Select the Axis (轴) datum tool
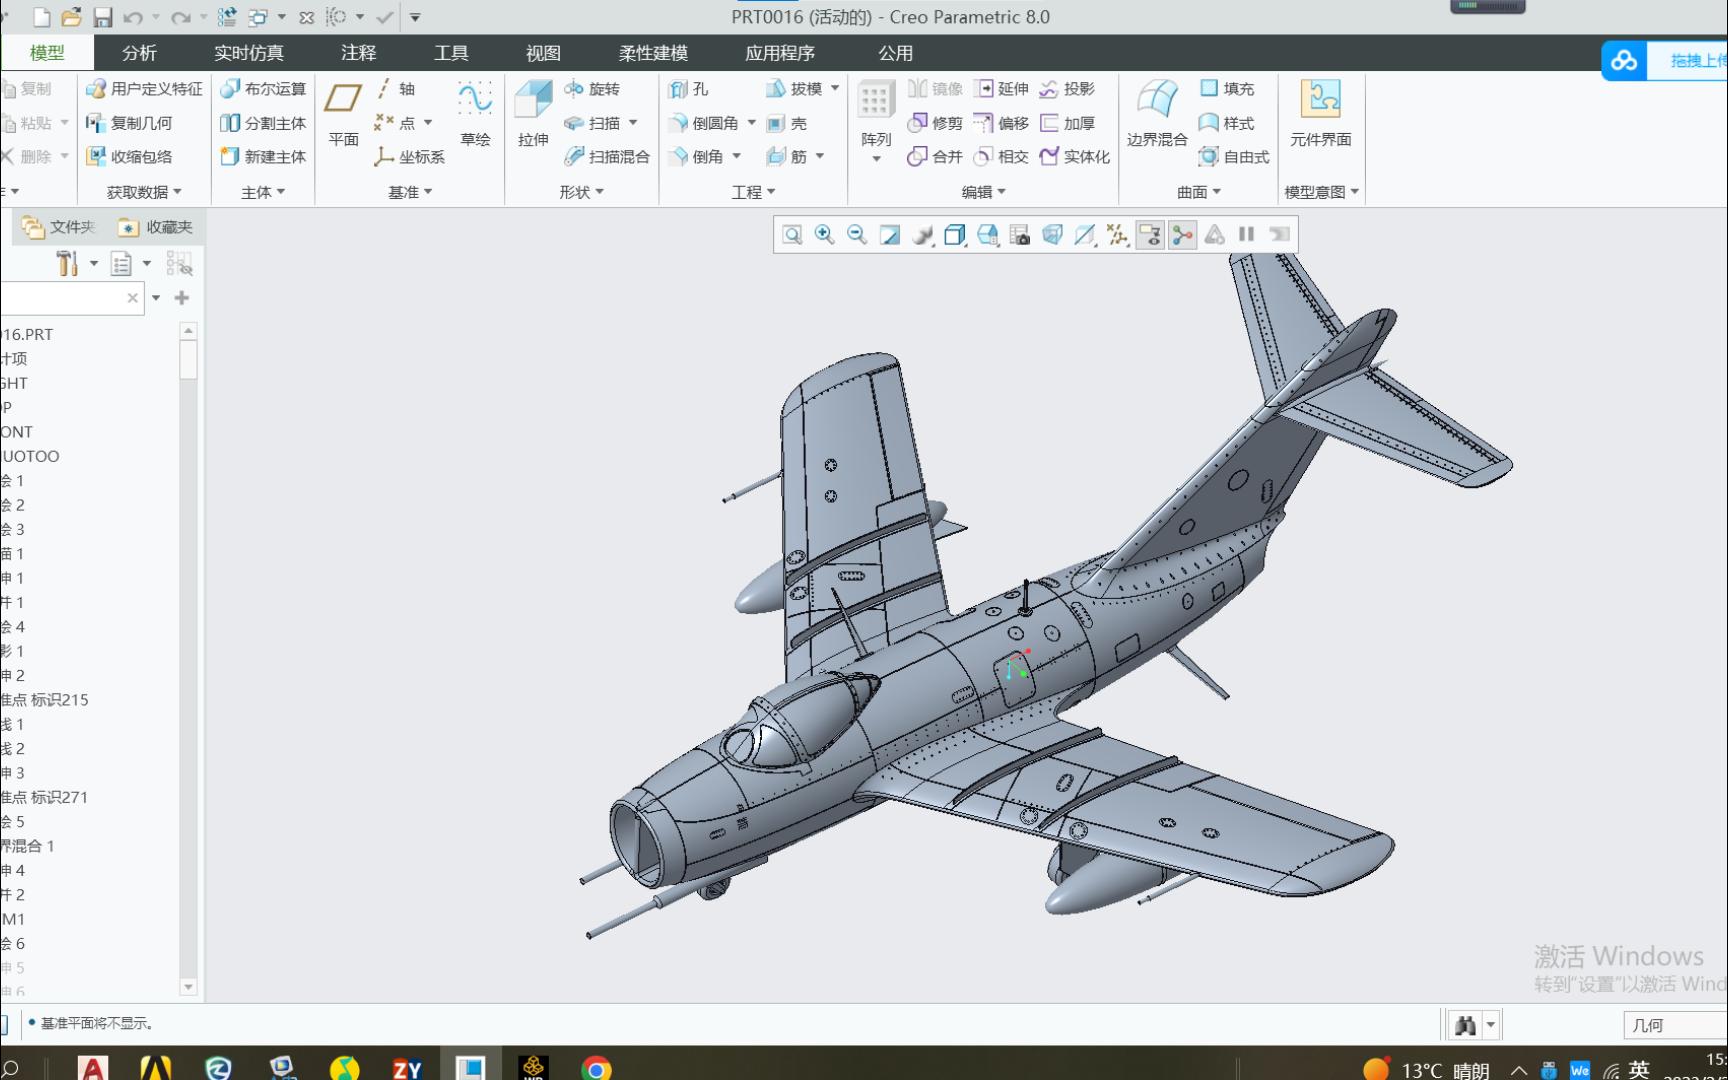Image resolution: width=1728 pixels, height=1080 pixels. point(395,89)
